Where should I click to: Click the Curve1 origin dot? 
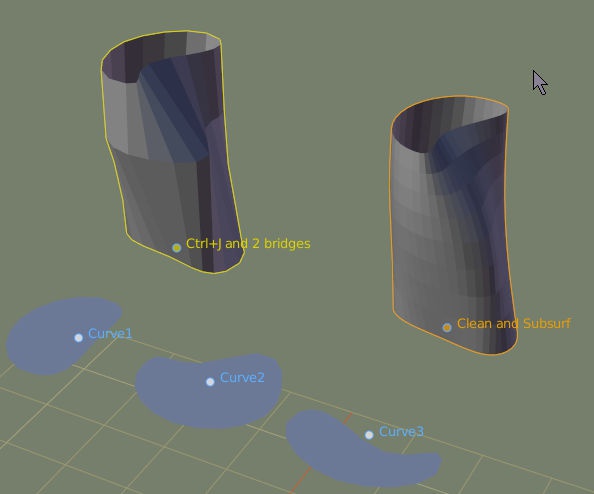click(x=78, y=338)
